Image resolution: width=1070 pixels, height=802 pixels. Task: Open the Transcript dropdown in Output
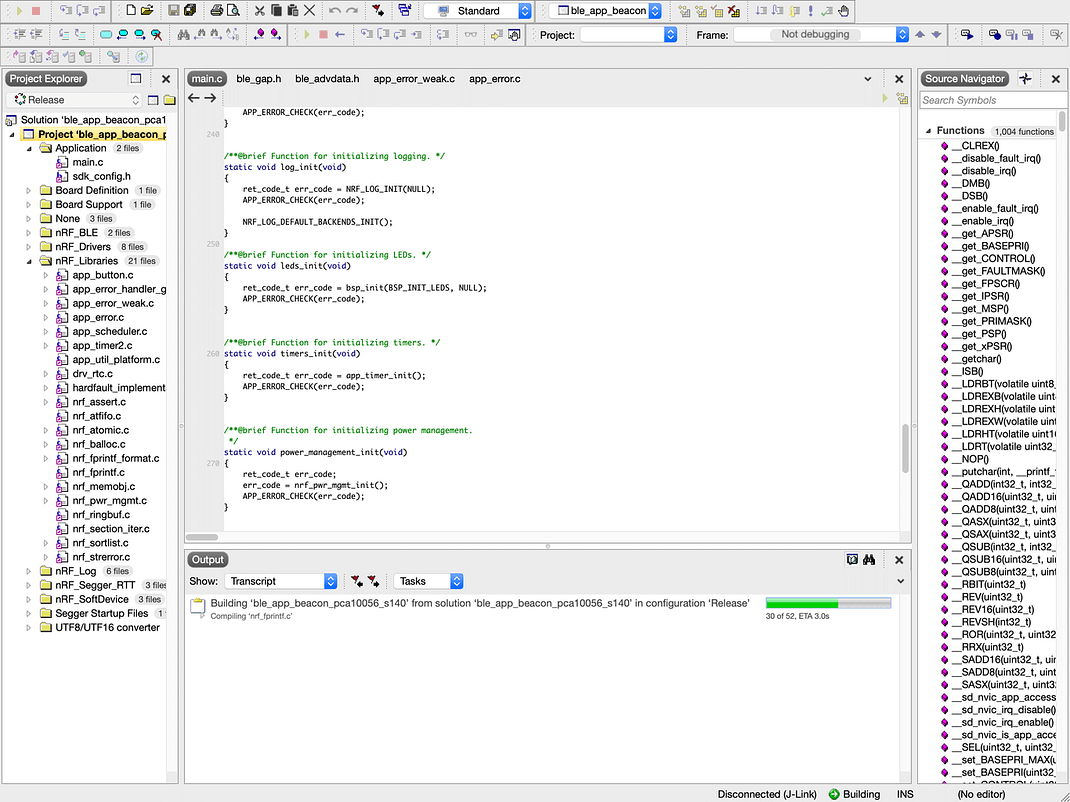(281, 581)
